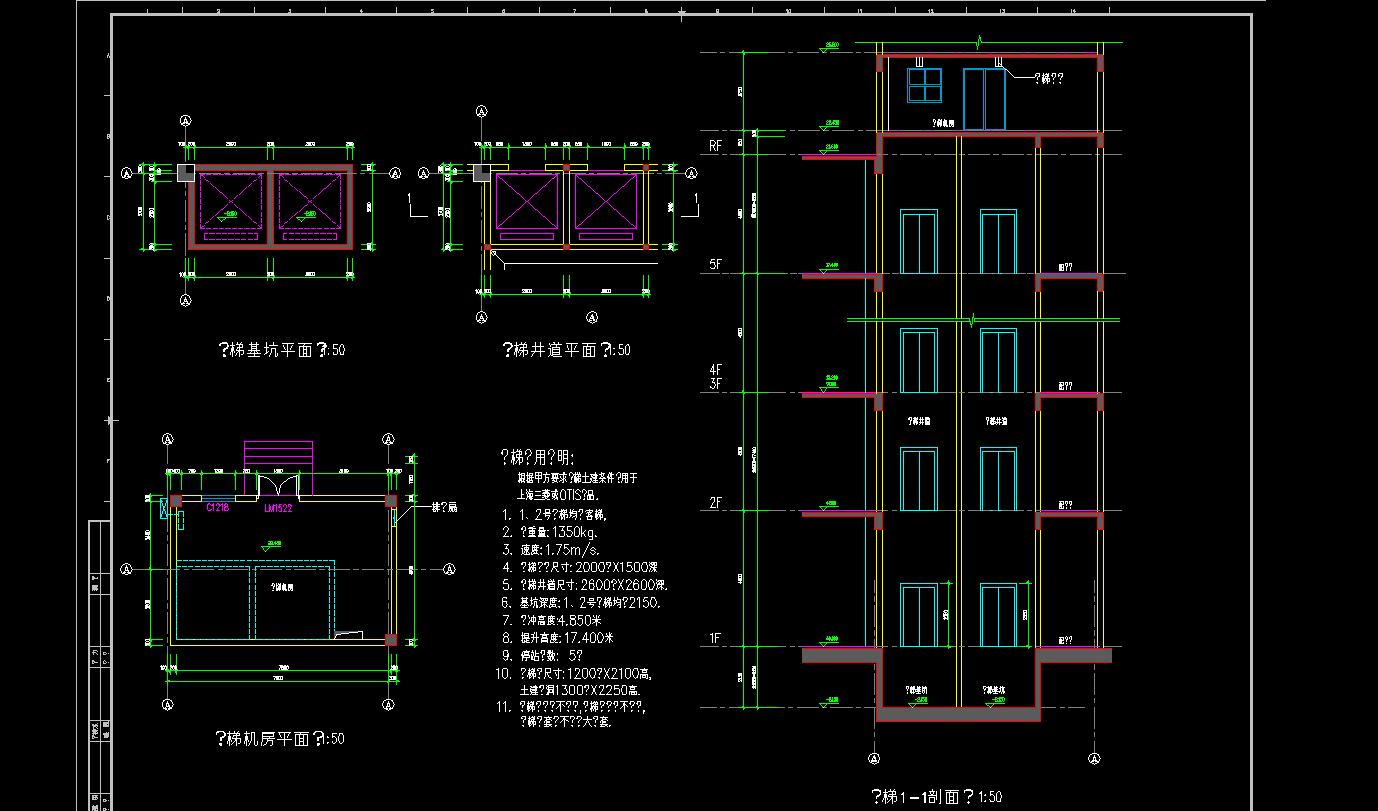
Task: Click the '梯1-1剖面 1:50' section title
Action: click(x=937, y=797)
